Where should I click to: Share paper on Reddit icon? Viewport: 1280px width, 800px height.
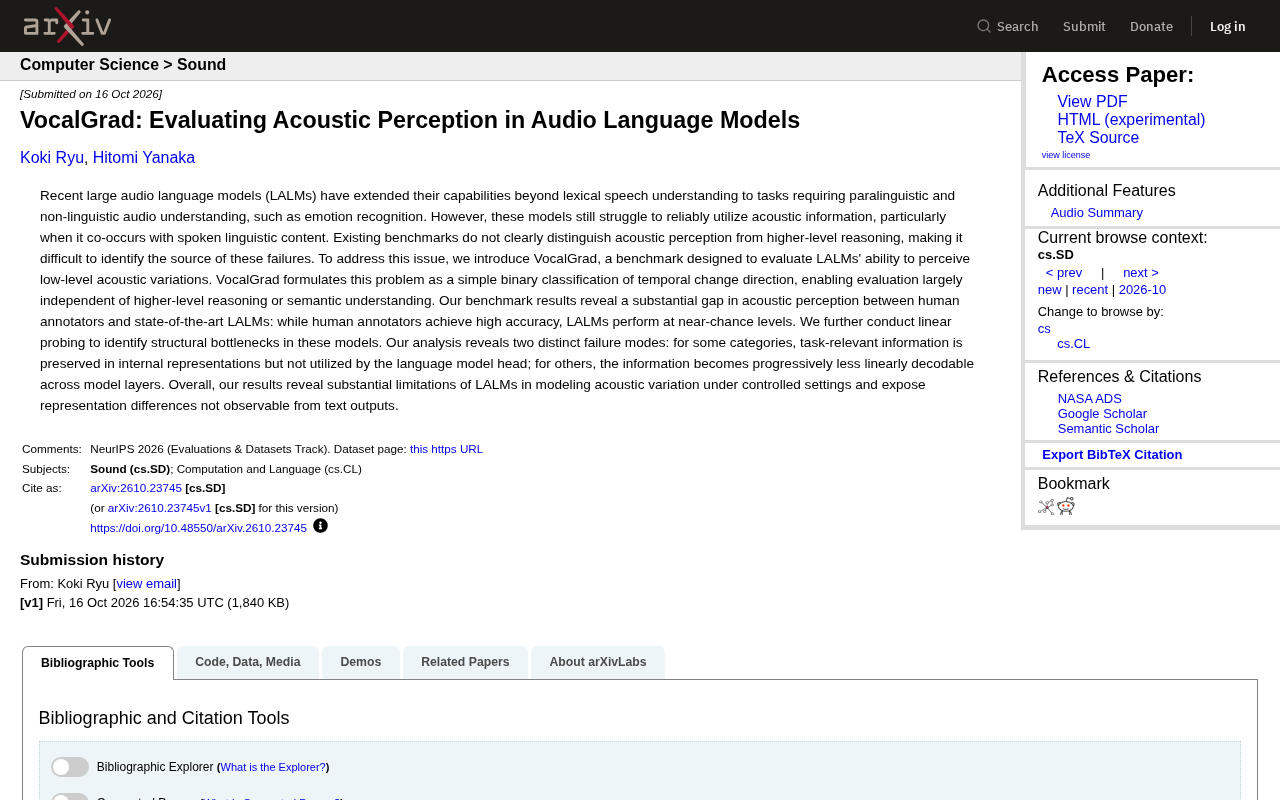tap(1066, 506)
